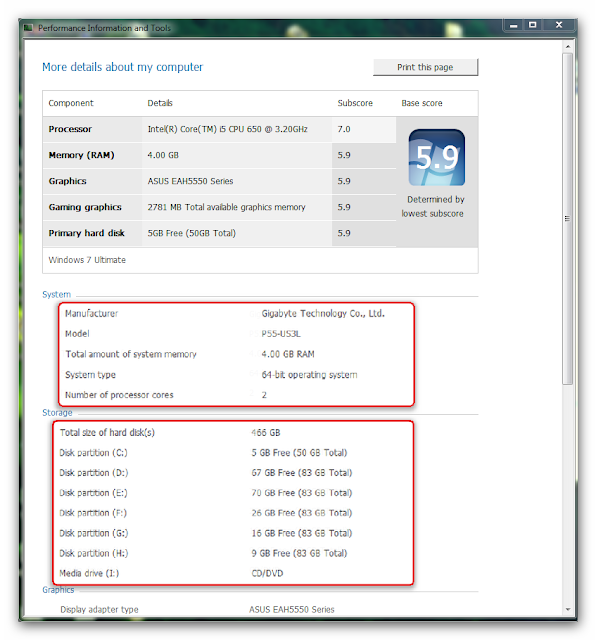This screenshot has width=596, height=640.
Task: Click 'Display adapter type' label
Action: tap(99, 609)
